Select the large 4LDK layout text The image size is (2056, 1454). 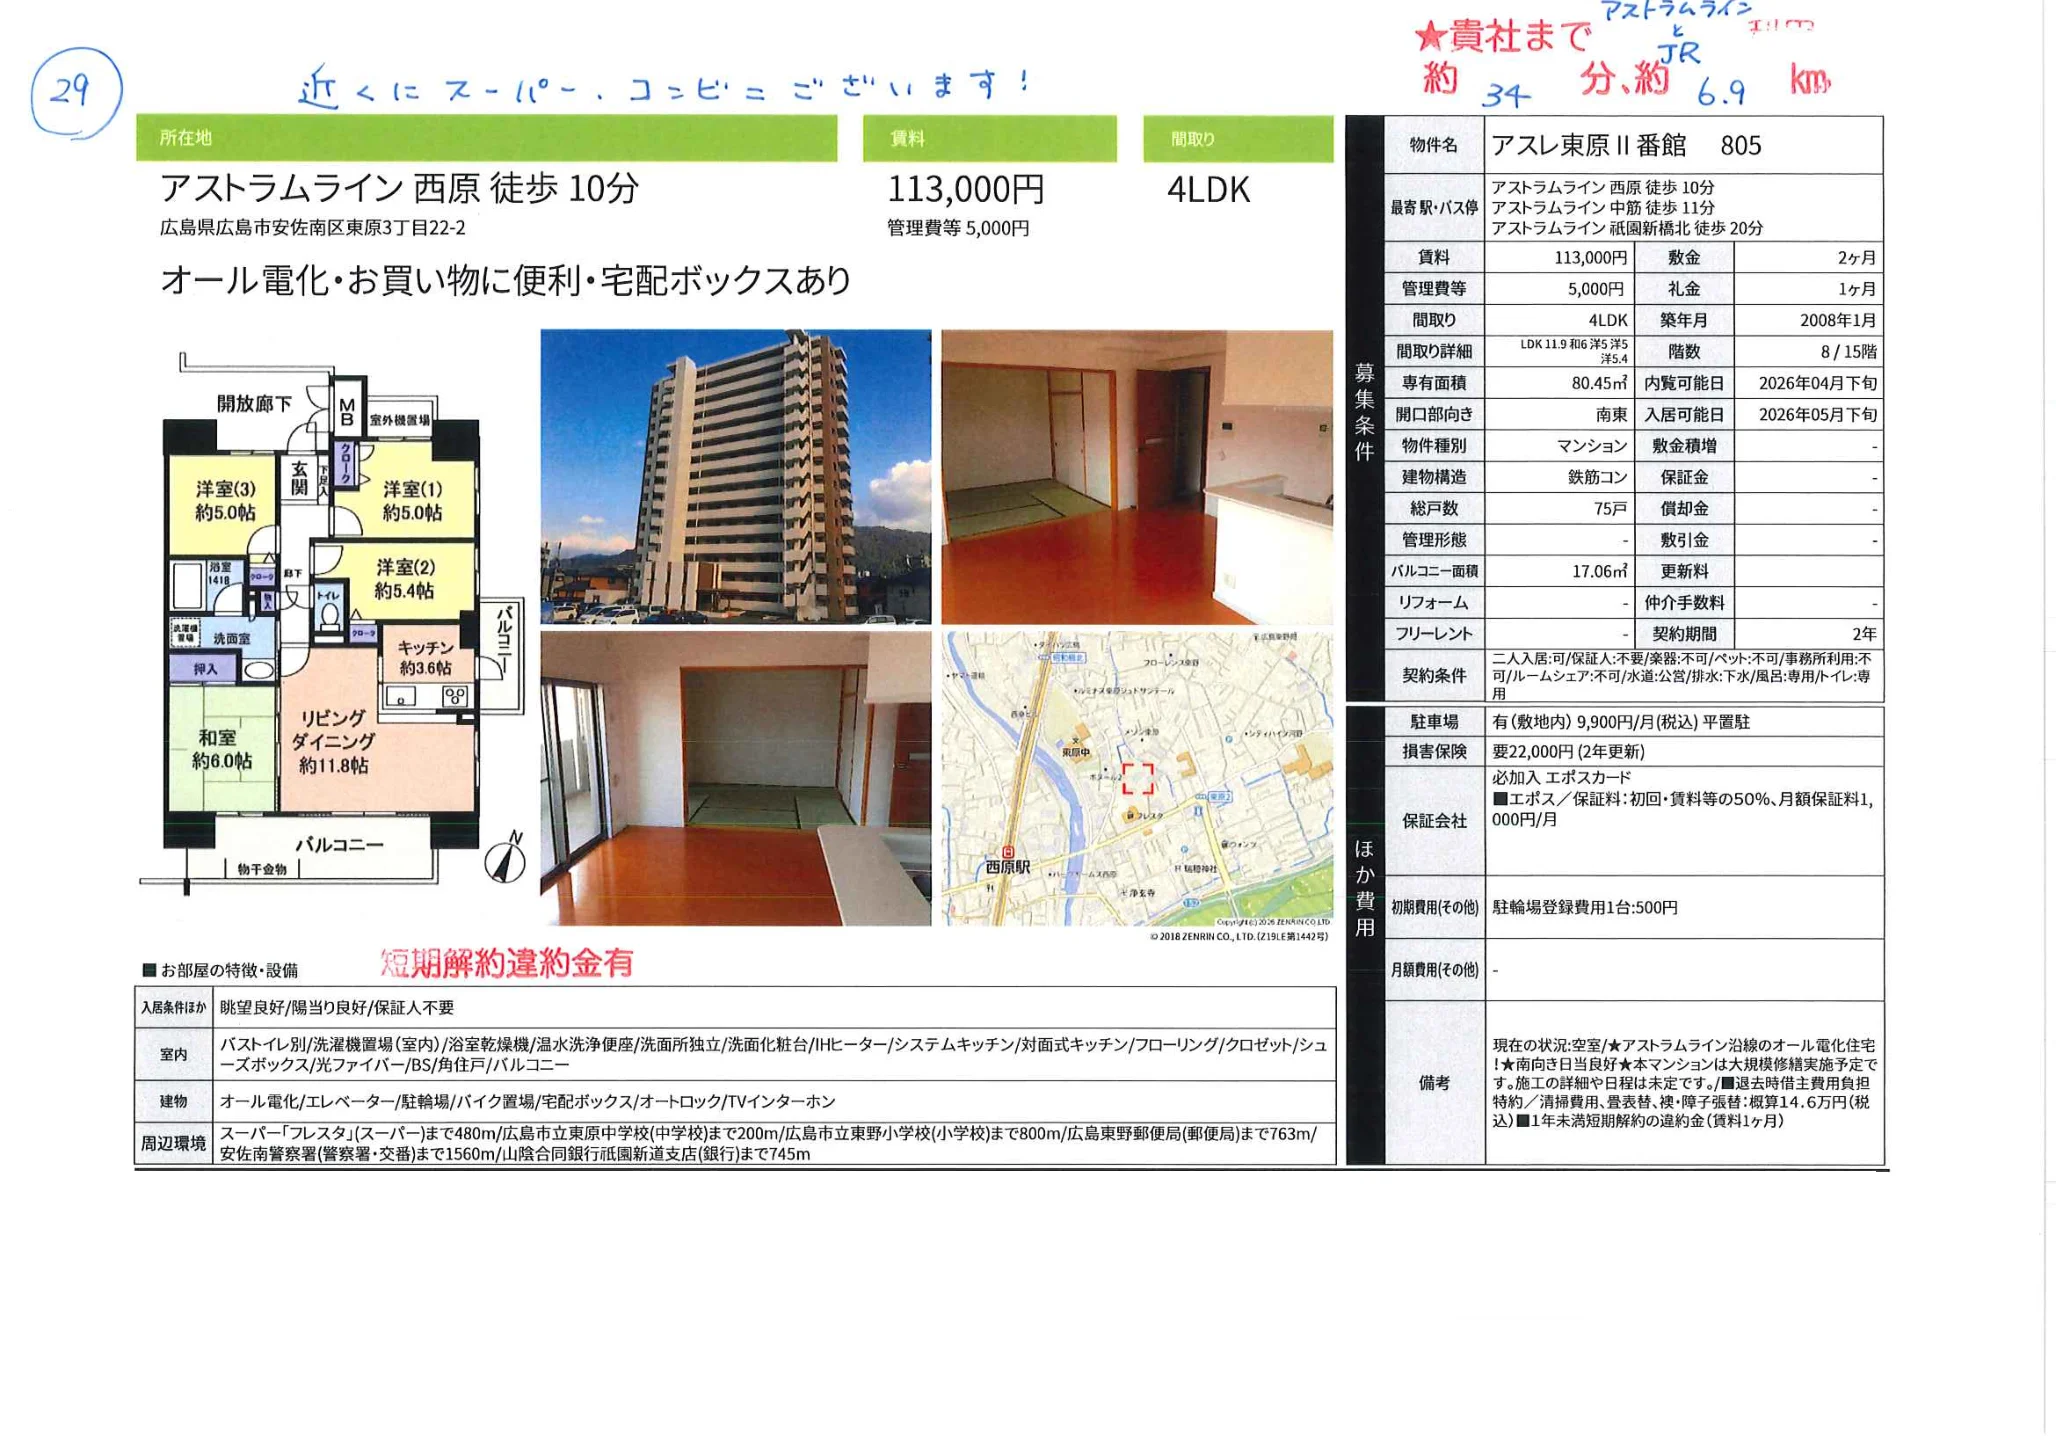coord(1208,189)
